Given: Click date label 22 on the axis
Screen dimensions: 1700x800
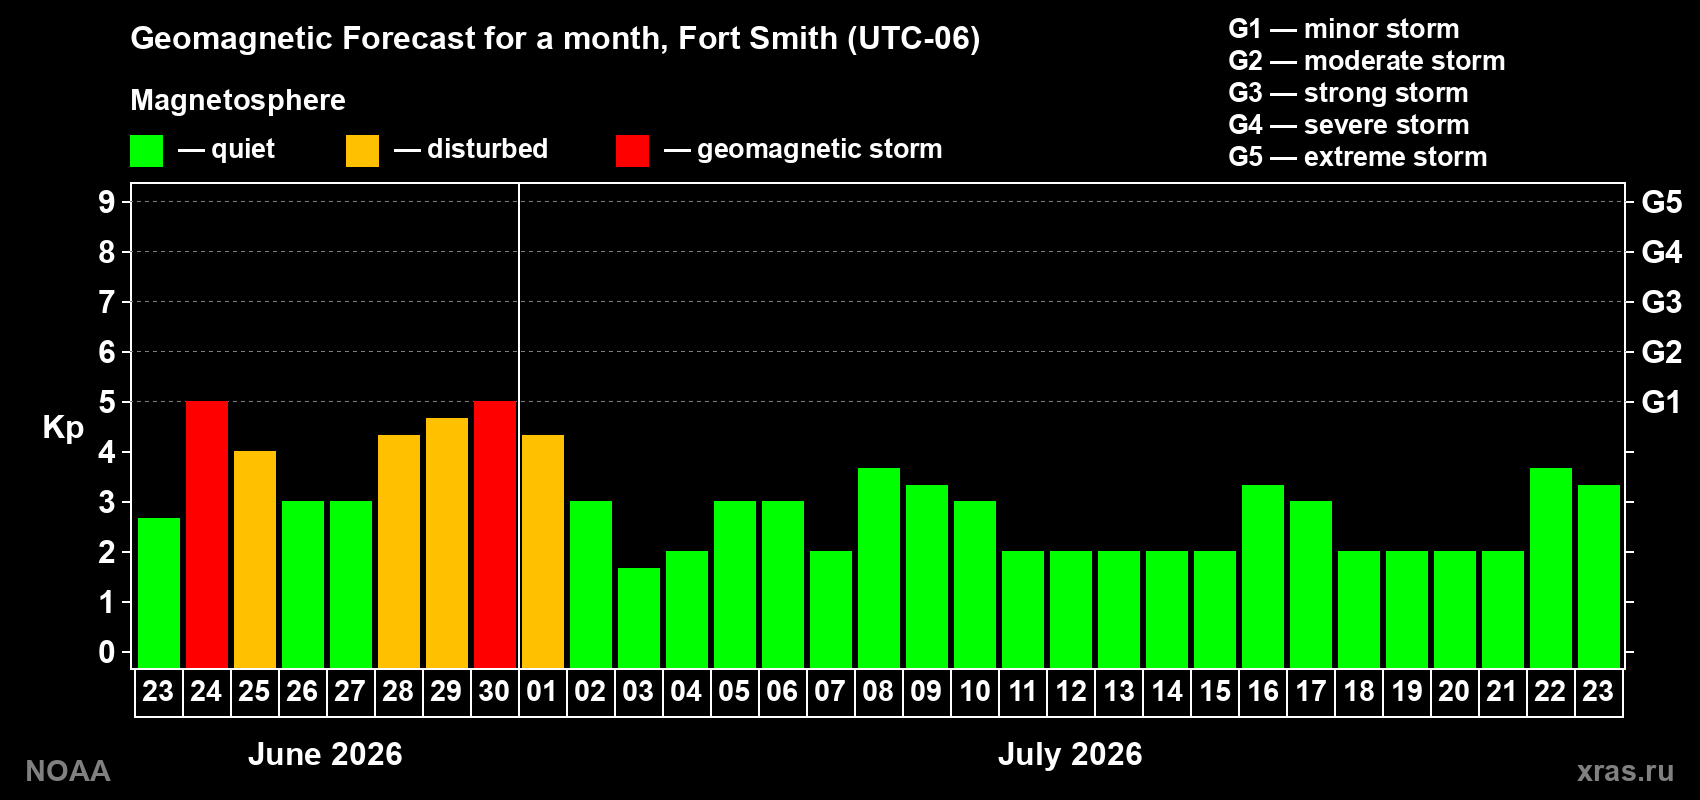Looking at the screenshot, I should (1550, 692).
